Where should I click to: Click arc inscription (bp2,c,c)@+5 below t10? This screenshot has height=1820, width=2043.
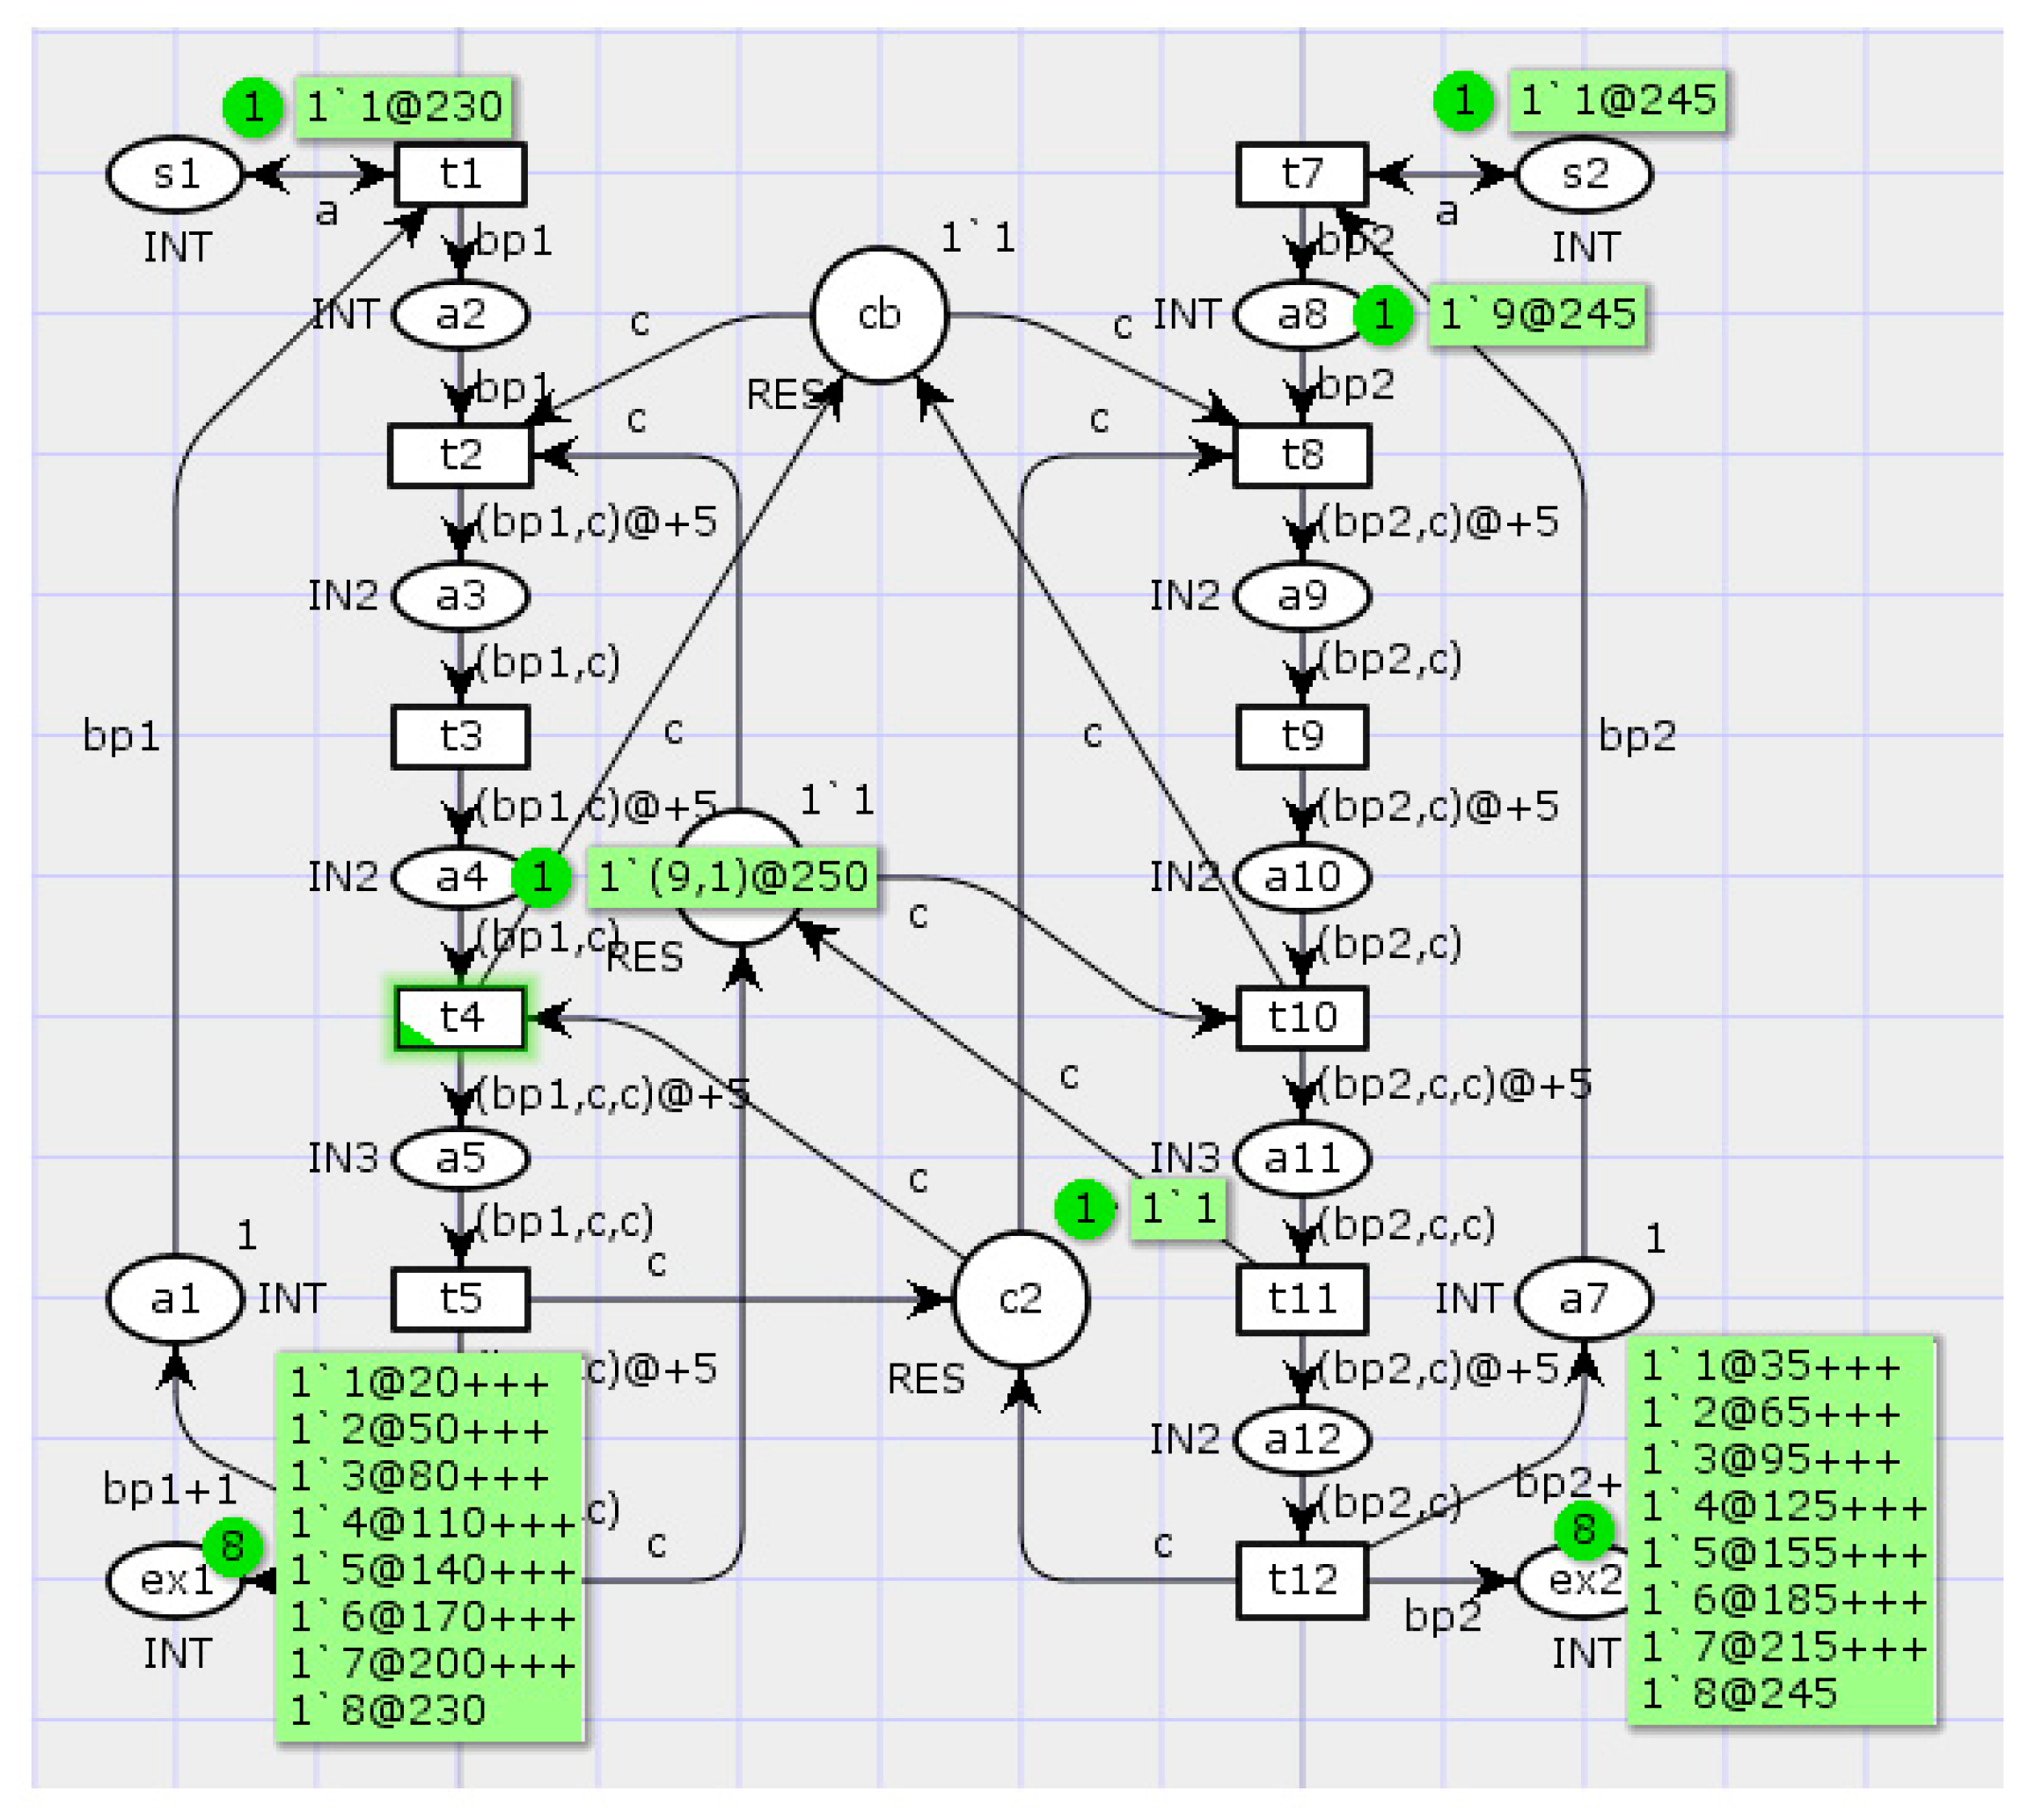click(1455, 1084)
